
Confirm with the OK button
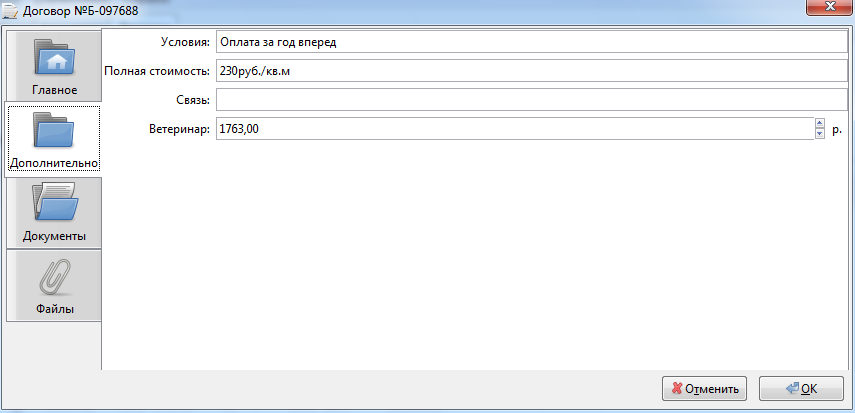802,388
